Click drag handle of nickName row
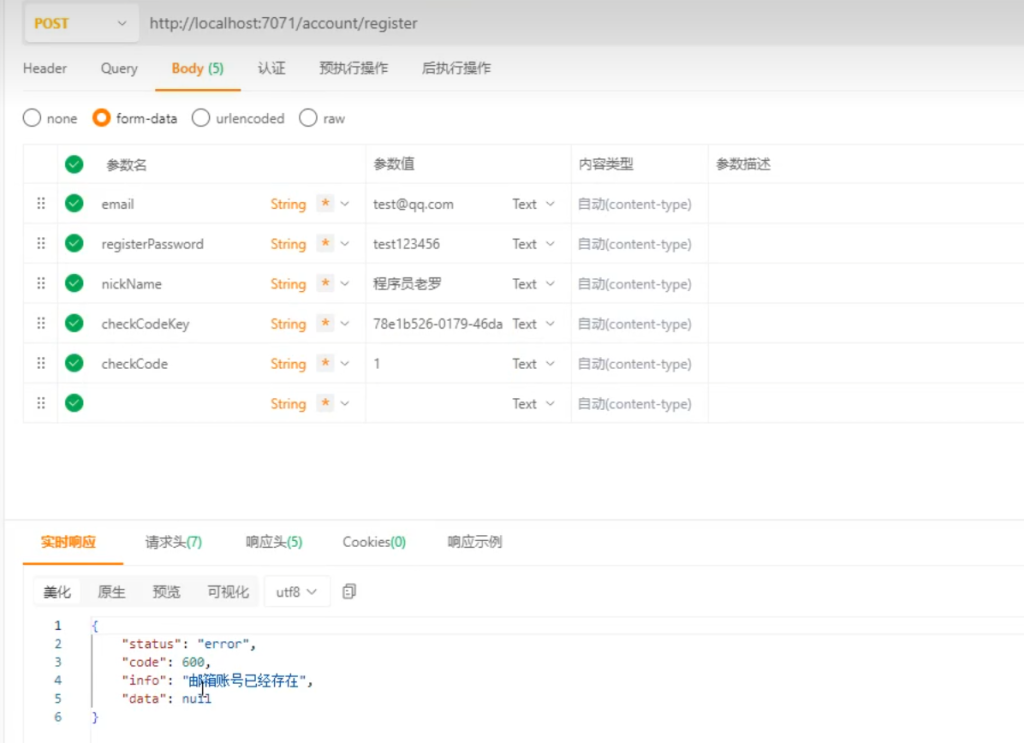Viewport: 1024px width, 743px height. pos(41,283)
